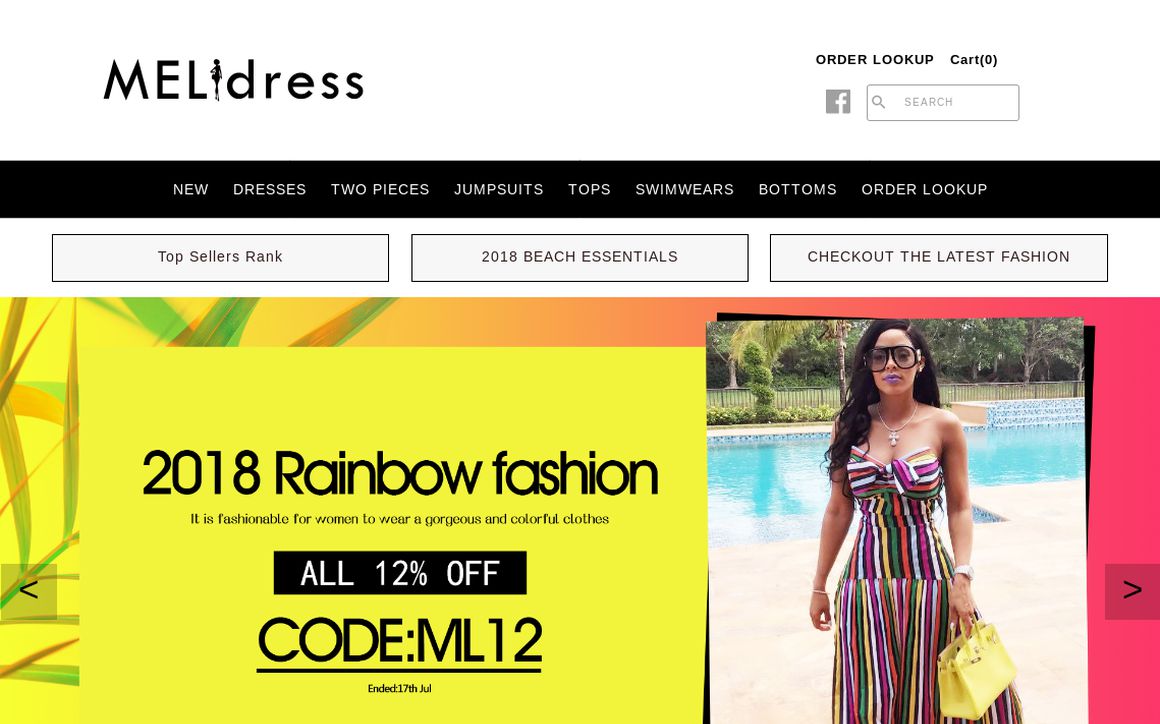Go to SWIMWEARS category
The height and width of the screenshot is (724, 1160).
coord(684,189)
